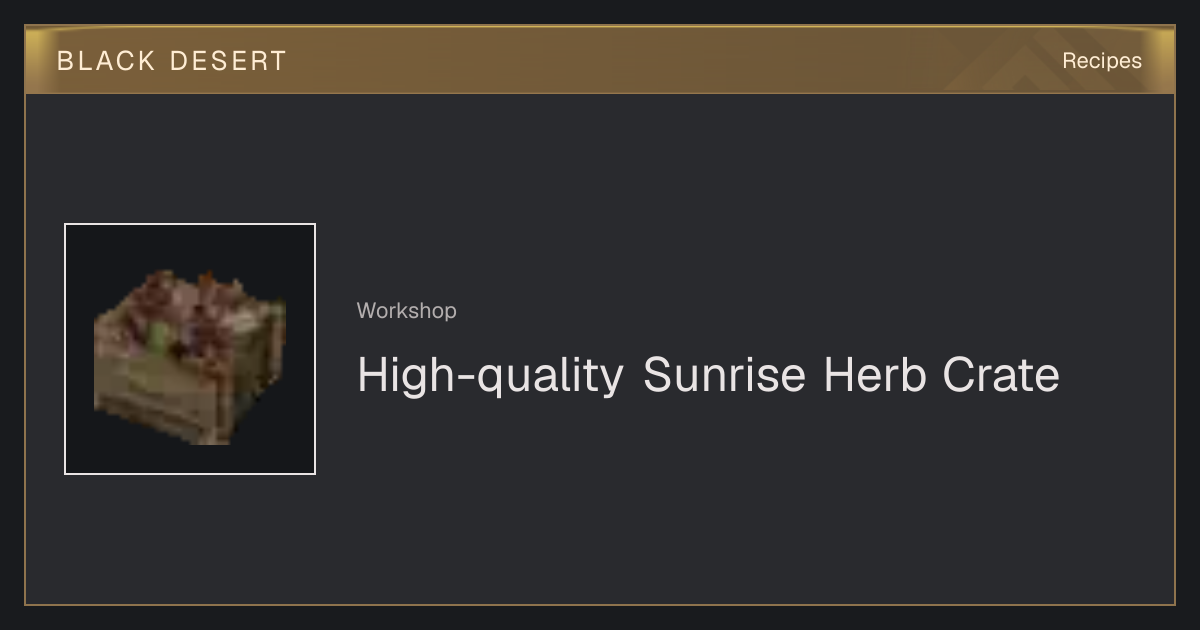Click the herb crate item icon

[x=190, y=356]
